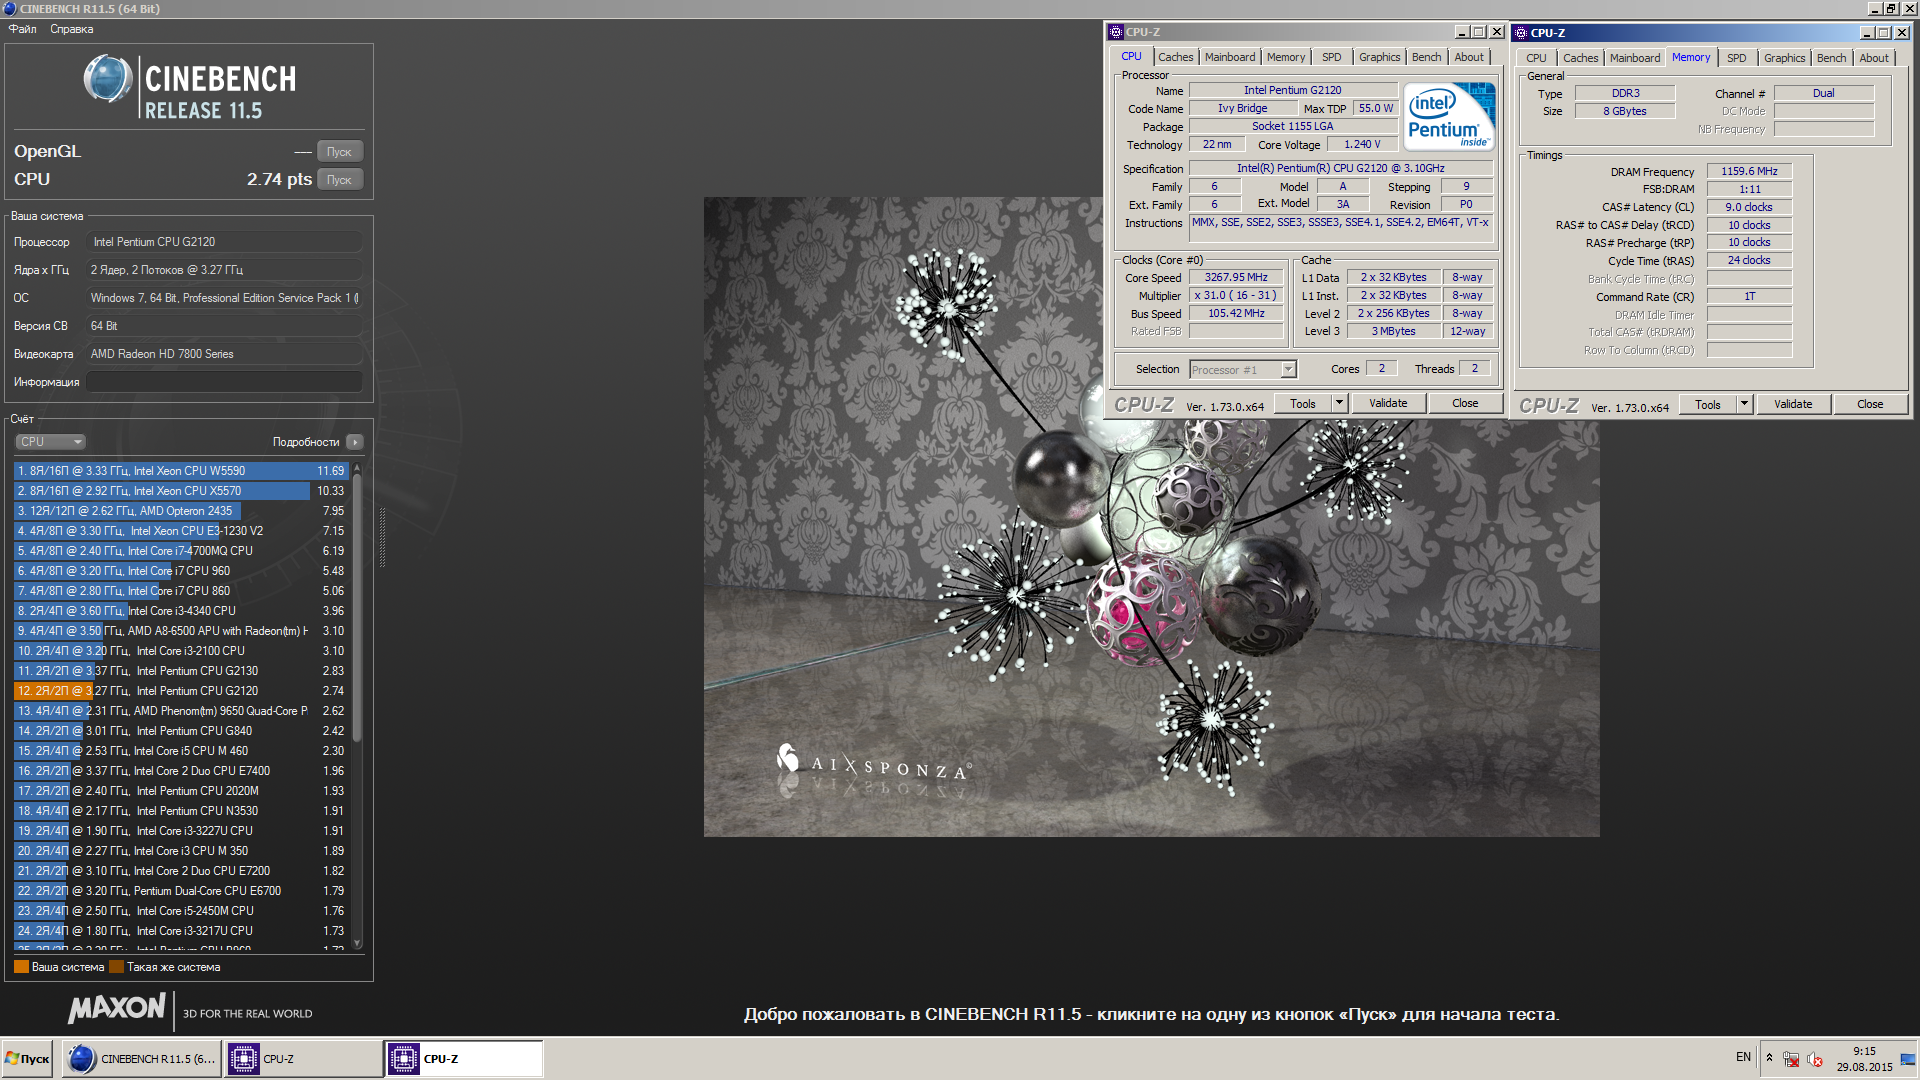Click the scroll-up arrow of the ranking list

click(x=357, y=468)
